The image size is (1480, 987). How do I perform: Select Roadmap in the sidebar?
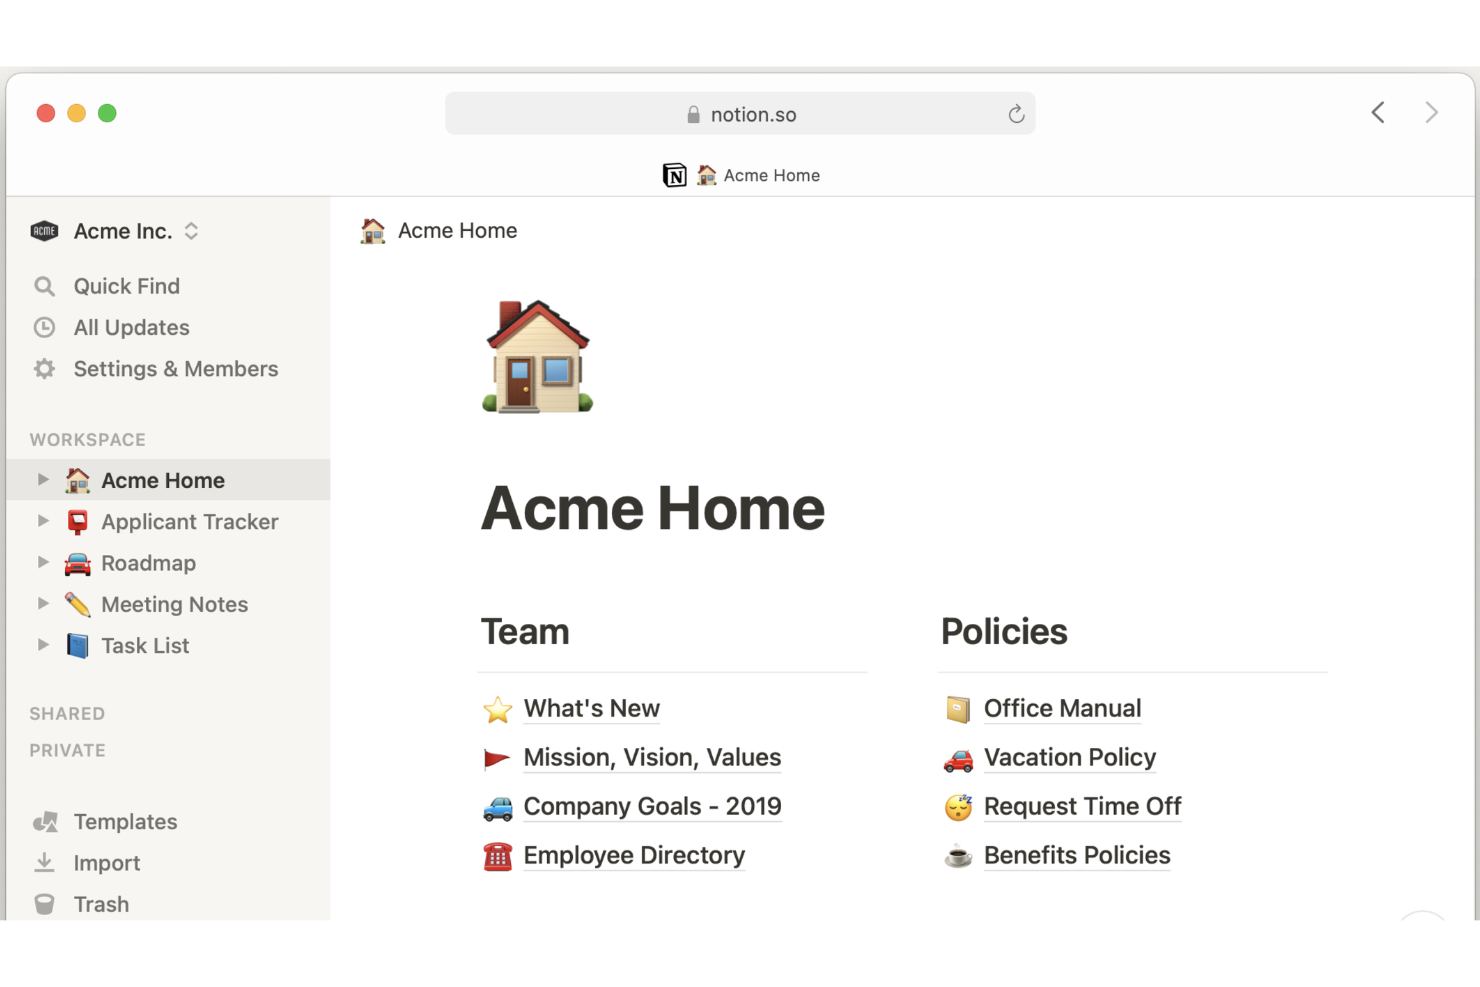point(148,563)
